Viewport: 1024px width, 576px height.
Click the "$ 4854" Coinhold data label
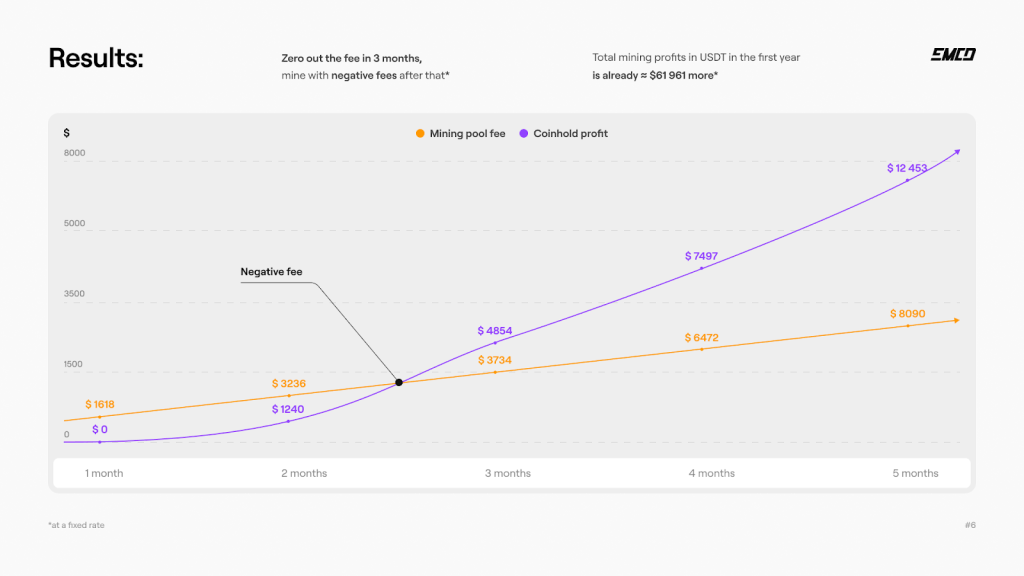495,330
